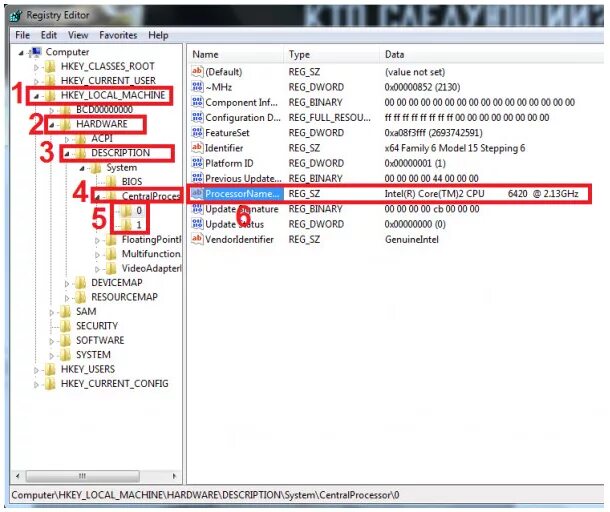
Task: Select the ProcessorNameString value row
Action: coord(389,193)
